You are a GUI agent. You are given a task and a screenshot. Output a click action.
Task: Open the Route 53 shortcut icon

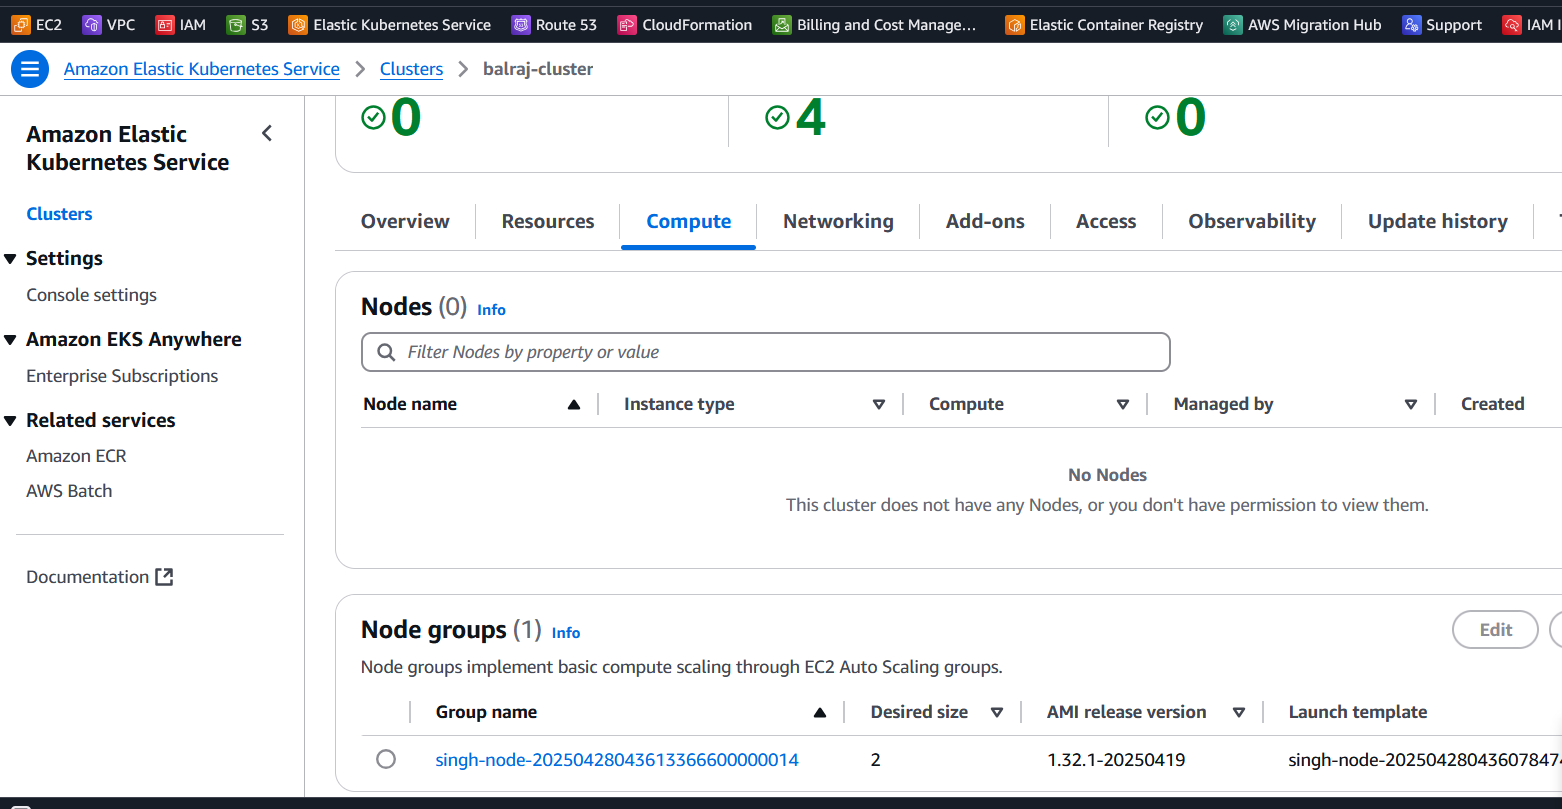coord(521,25)
